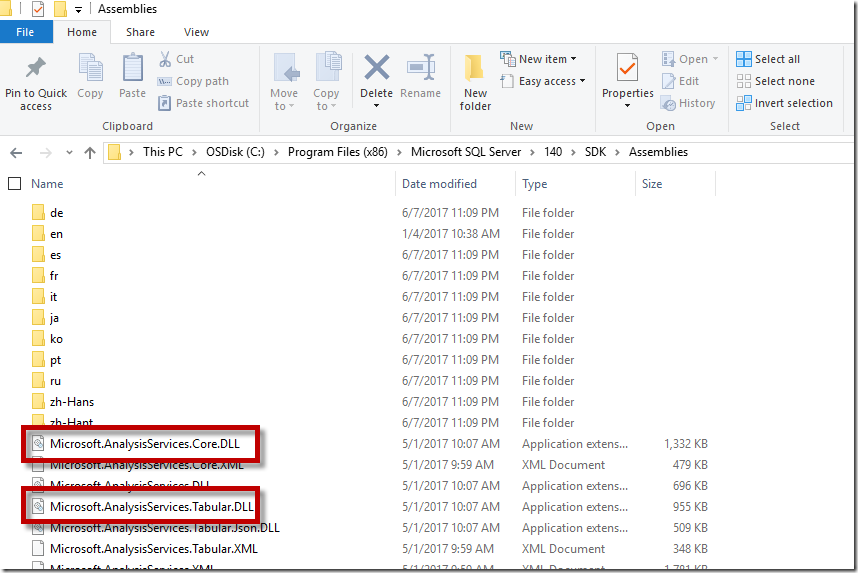Screen dimensions: 858x573
Task: Sort by Date modified column header
Action: click(x=439, y=184)
